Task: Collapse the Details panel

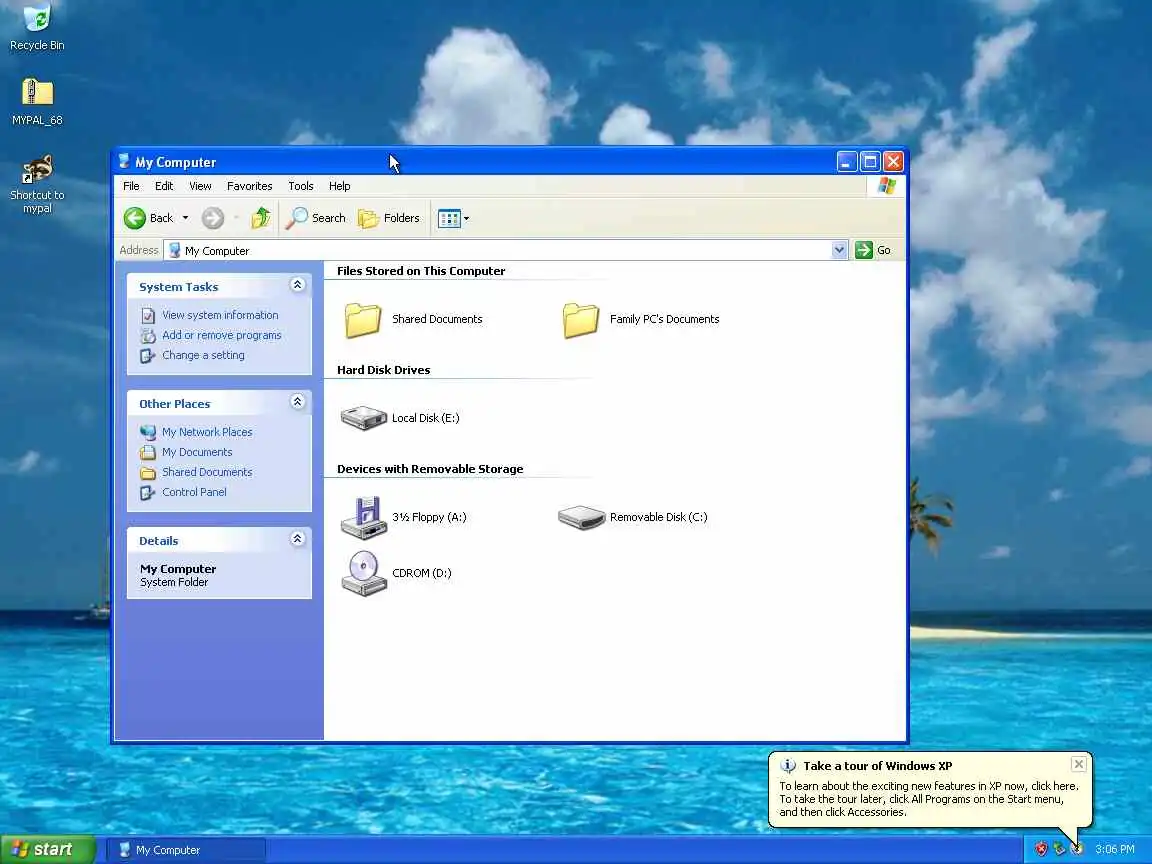Action: (x=298, y=539)
